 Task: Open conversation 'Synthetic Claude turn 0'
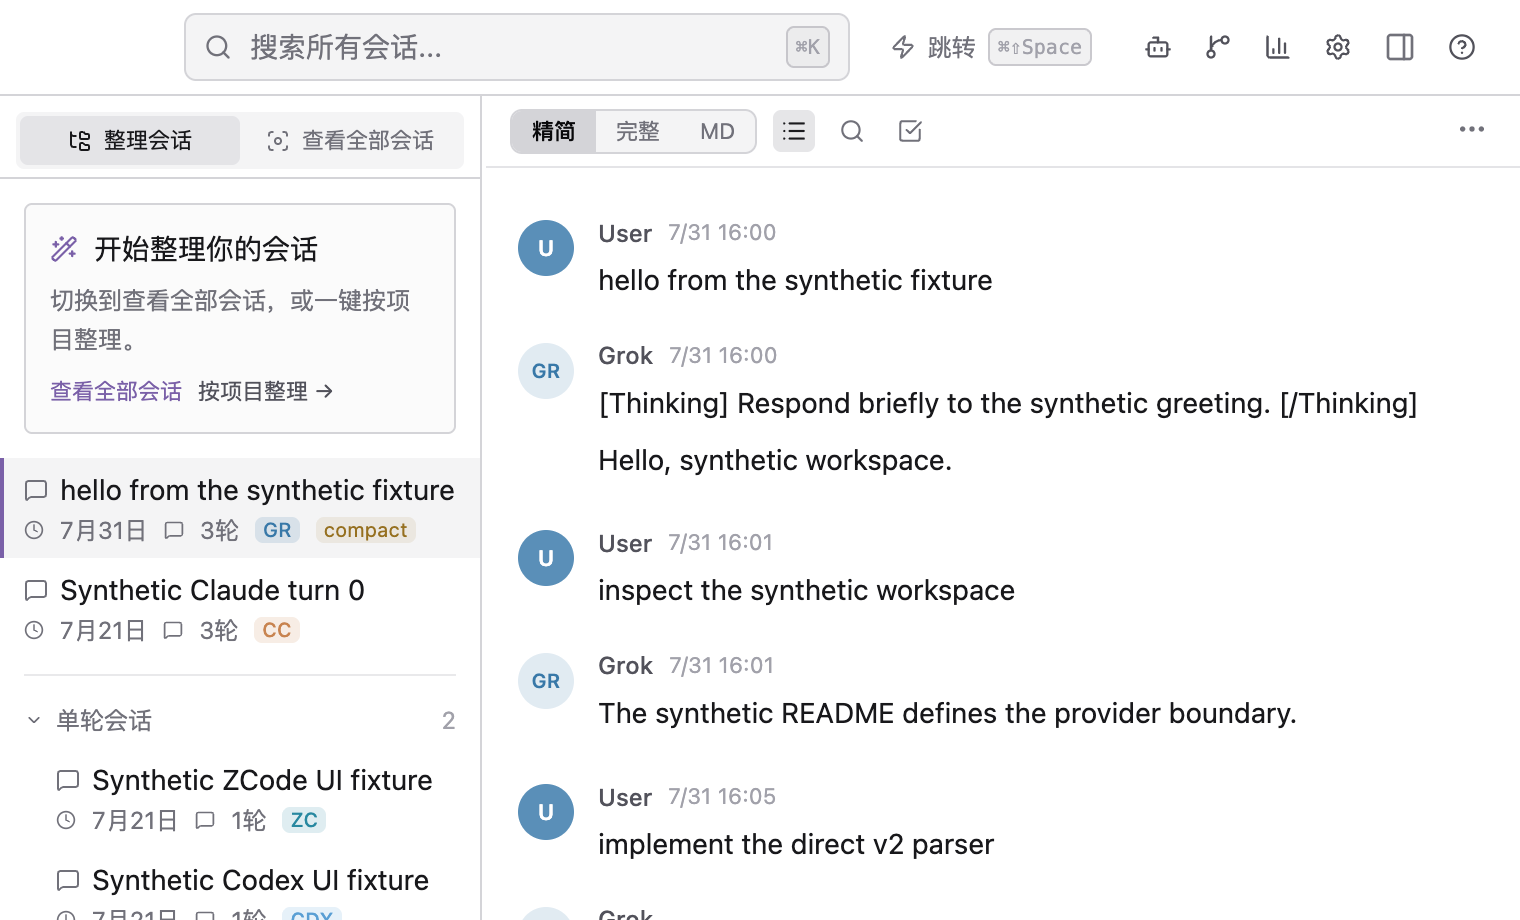(240, 608)
